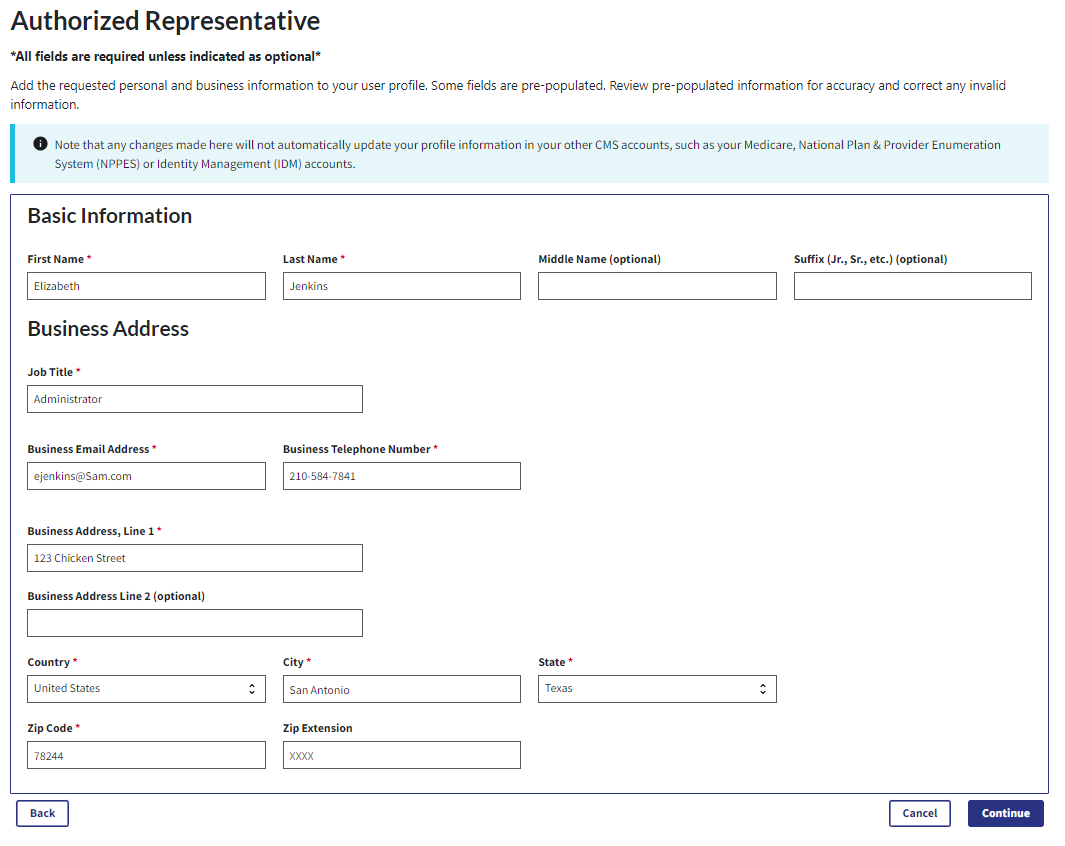
Task: Select the Business Email Address field
Action: 146,476
